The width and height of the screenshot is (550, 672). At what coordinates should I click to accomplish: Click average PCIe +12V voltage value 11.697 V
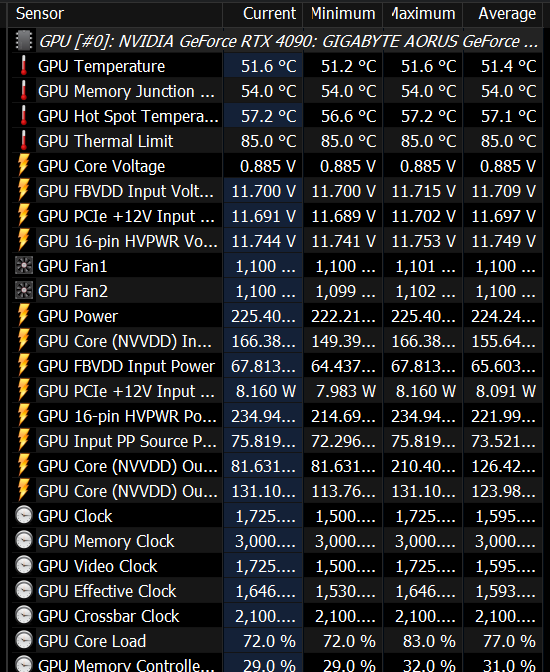(x=504, y=216)
